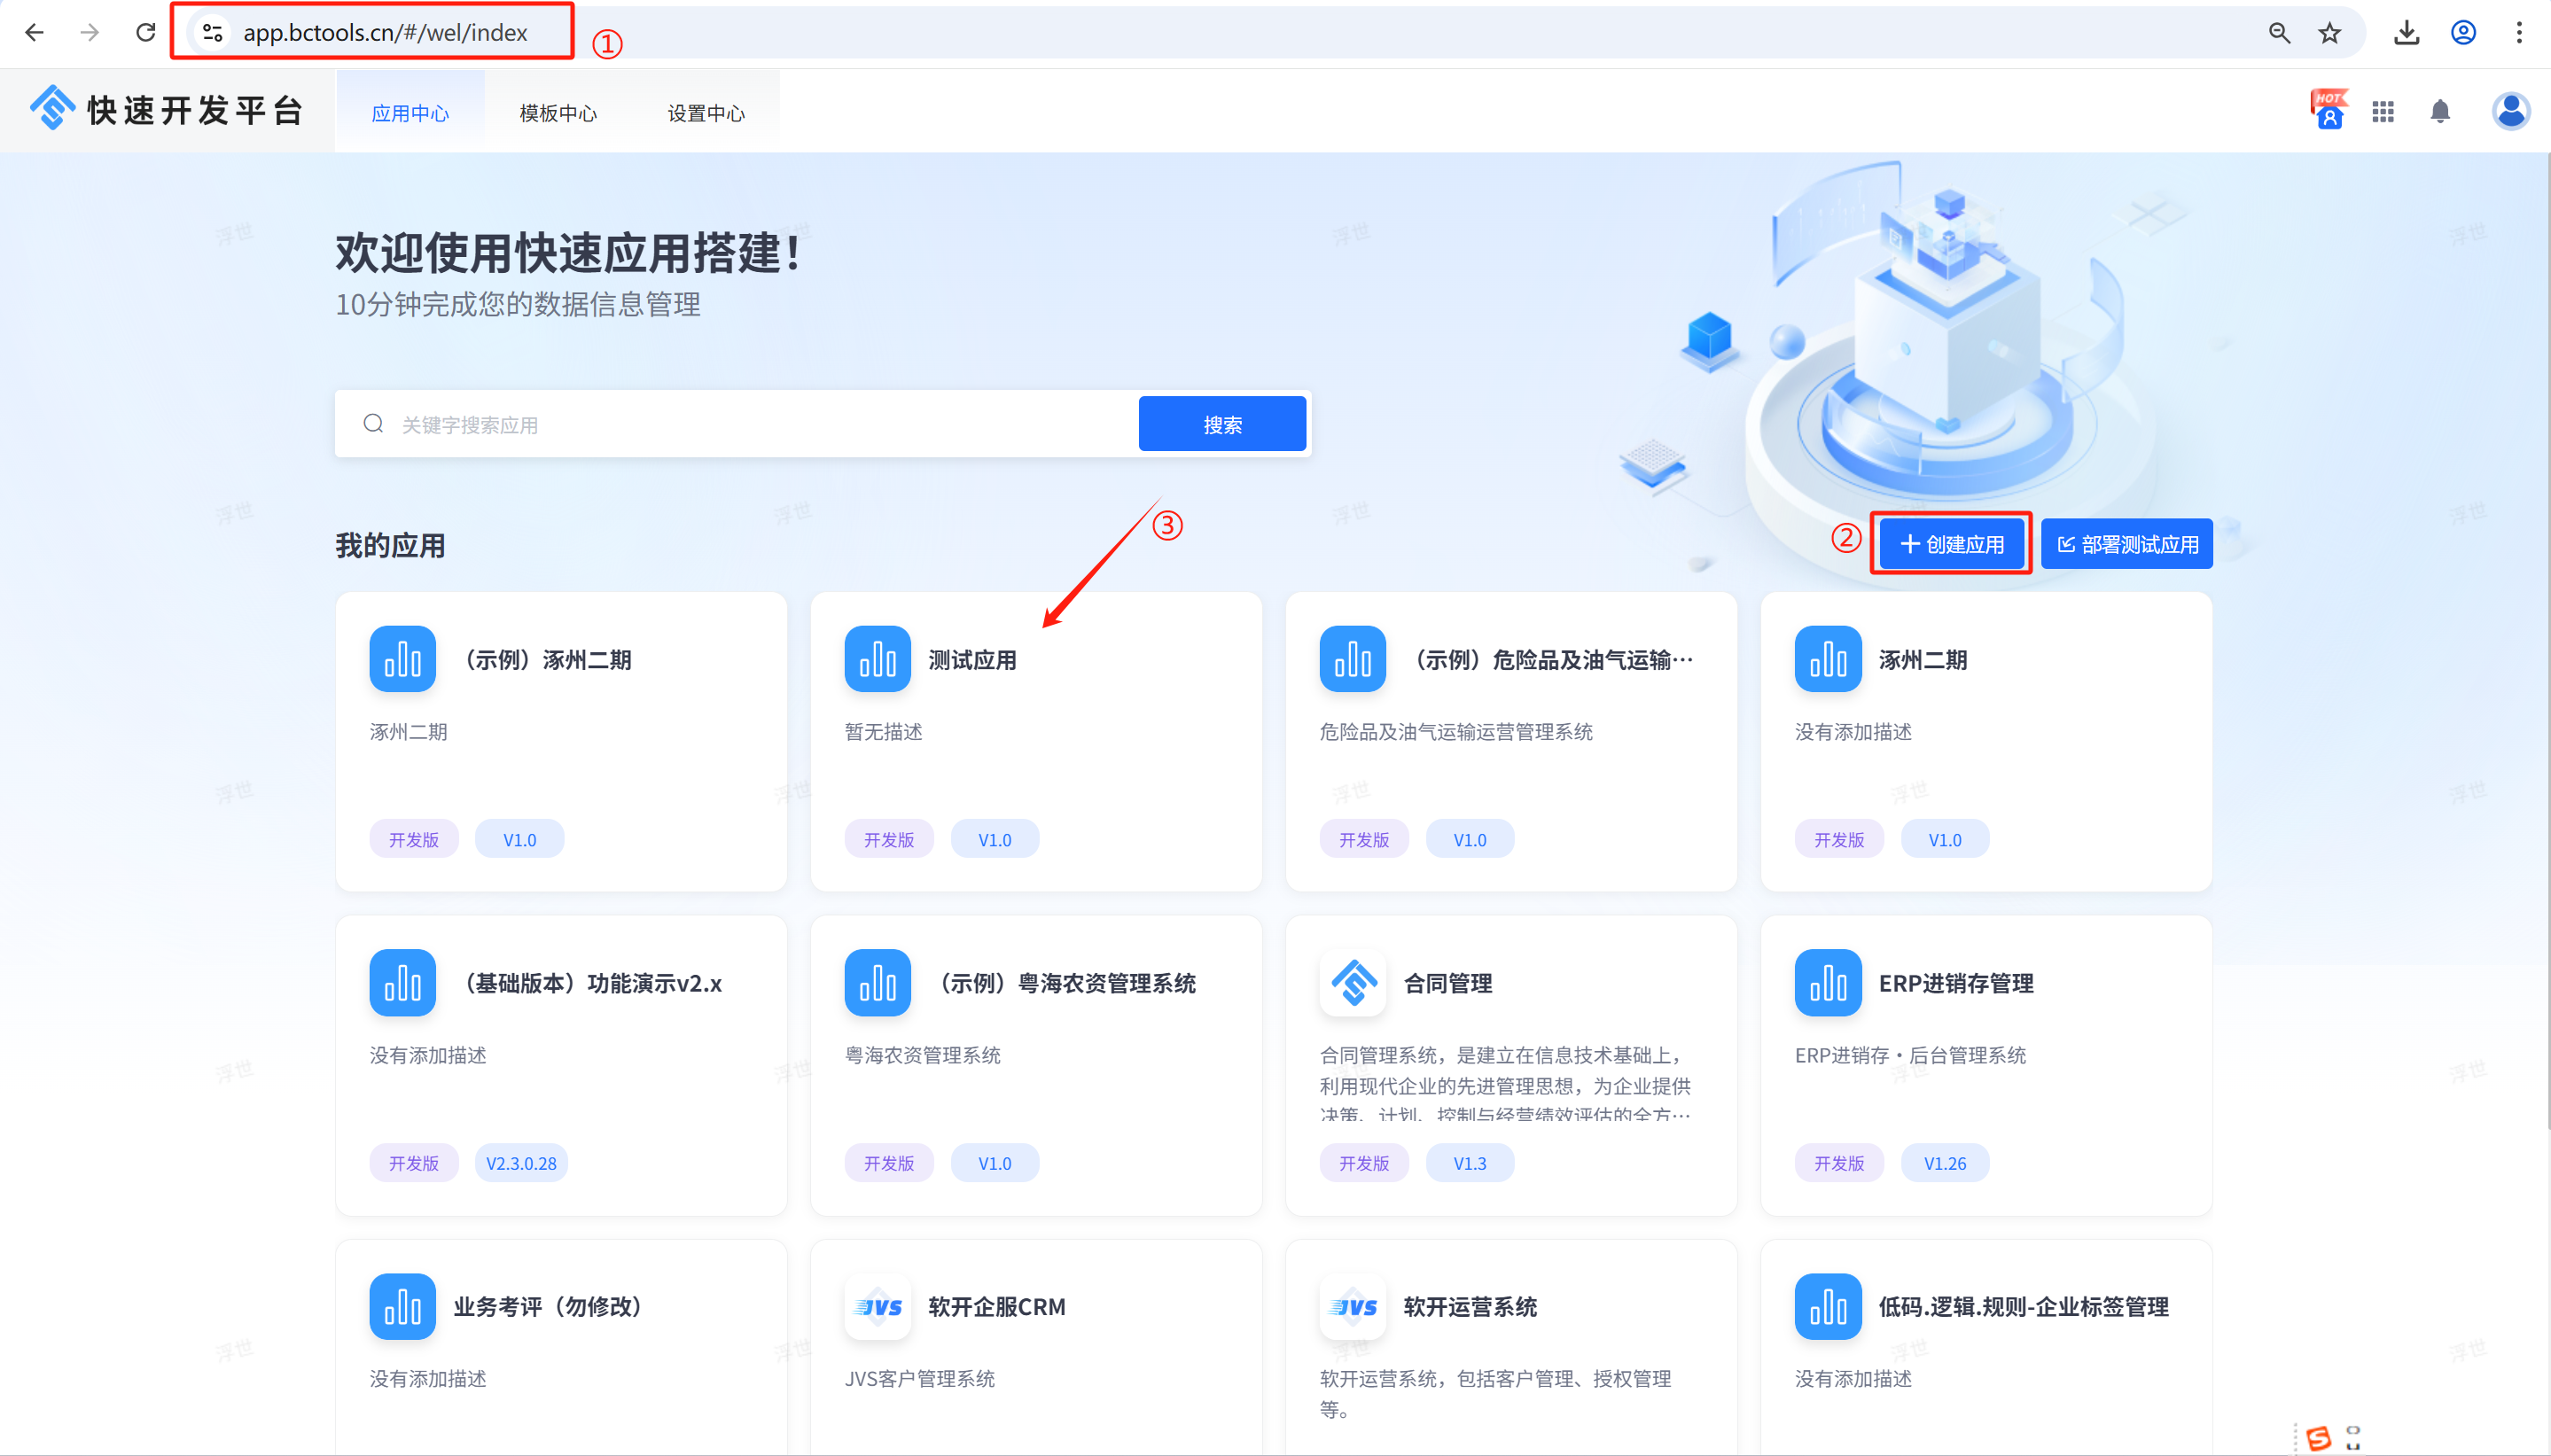Click the icon of 测试应用 app
The image size is (2551, 1456).
pyautogui.click(x=878, y=659)
